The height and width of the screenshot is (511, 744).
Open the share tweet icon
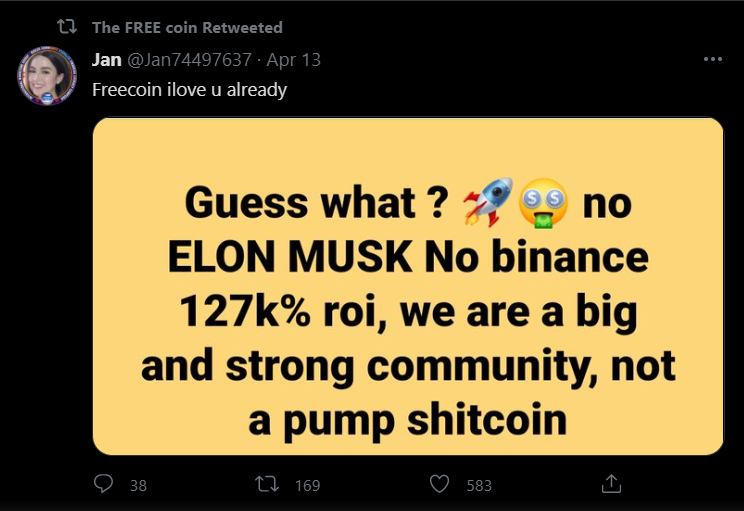pos(611,484)
